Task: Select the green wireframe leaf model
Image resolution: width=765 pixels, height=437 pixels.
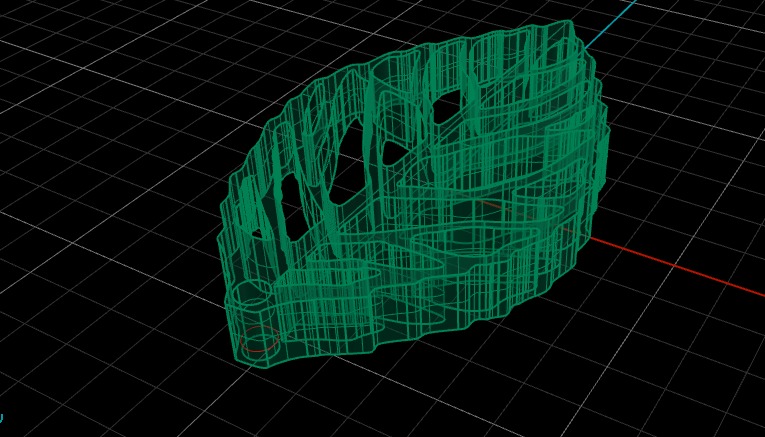Action: click(413, 194)
